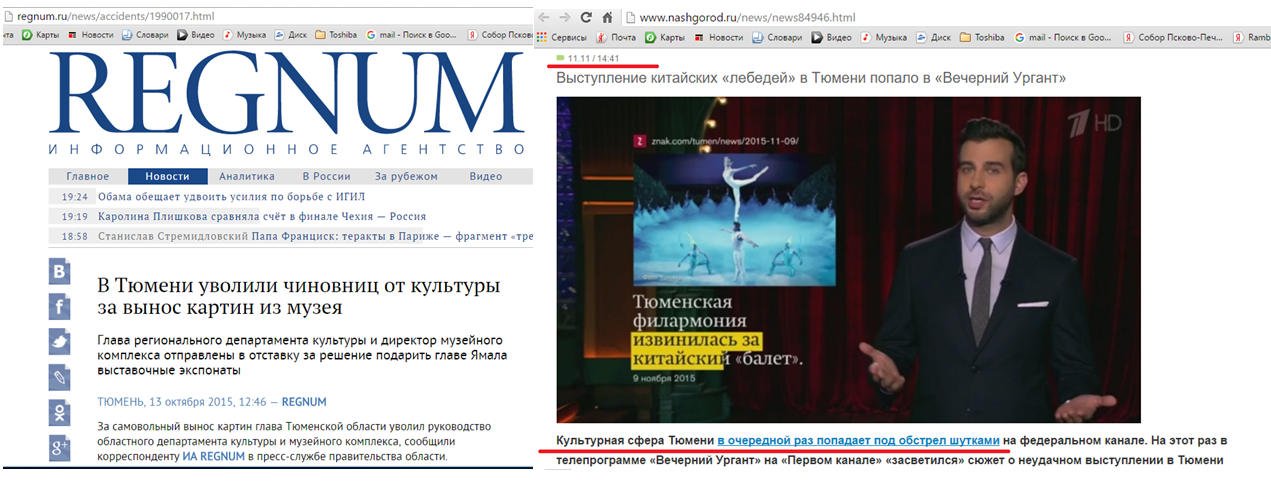Screen dimensions: 1271x497
Task: Open the mail - Поиск в Goo bookmark in the nashgorod.ru window
Action: tap(1063, 38)
